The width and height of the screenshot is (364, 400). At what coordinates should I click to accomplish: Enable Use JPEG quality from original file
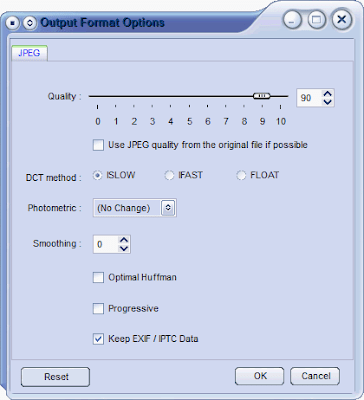pyautogui.click(x=98, y=145)
